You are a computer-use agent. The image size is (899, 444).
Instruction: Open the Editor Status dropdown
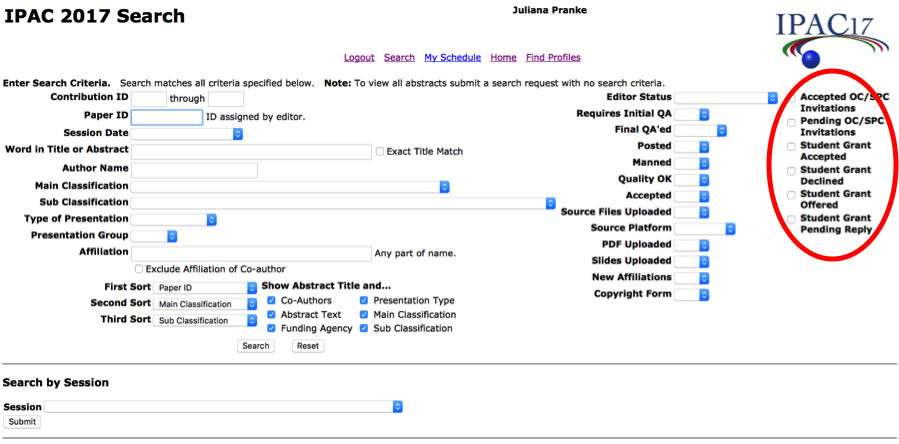[x=726, y=98]
